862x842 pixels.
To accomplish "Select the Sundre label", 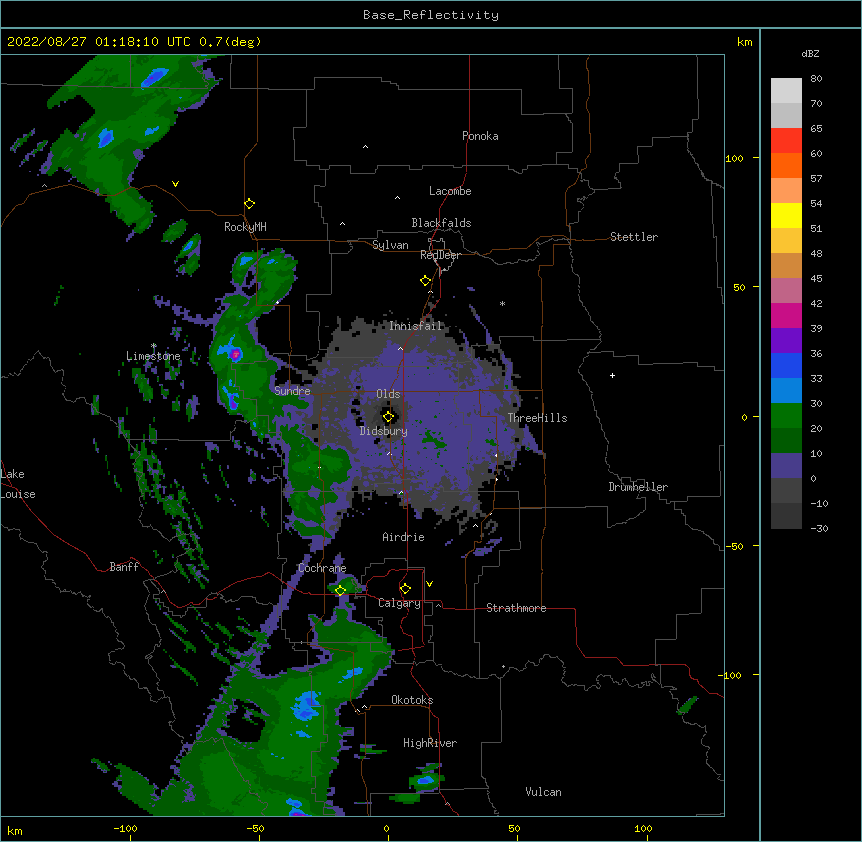I will (x=292, y=391).
